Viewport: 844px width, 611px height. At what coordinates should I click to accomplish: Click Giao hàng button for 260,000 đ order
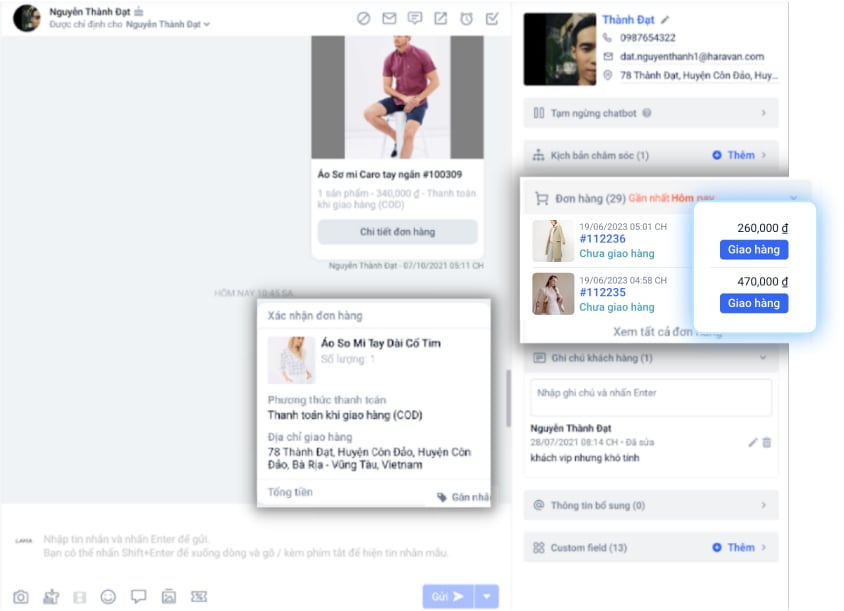753,250
